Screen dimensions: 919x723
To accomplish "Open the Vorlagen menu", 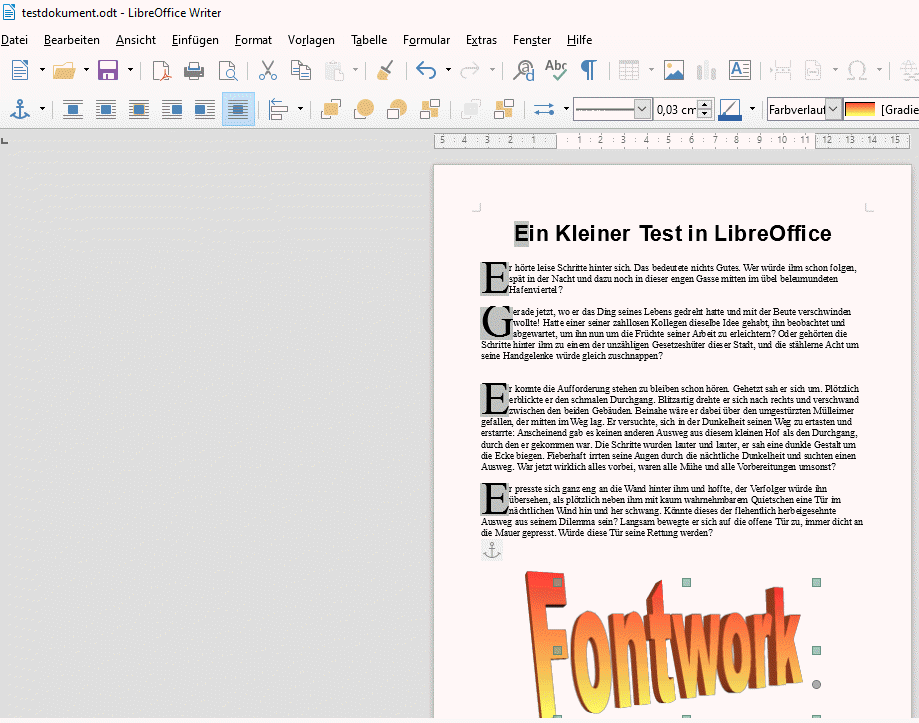I will click(311, 40).
